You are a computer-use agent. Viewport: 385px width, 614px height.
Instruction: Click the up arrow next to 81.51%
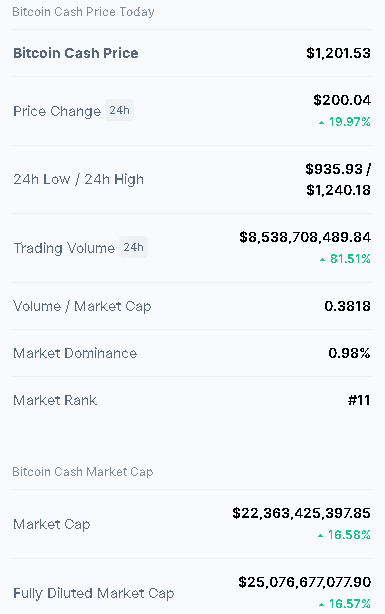pos(322,260)
